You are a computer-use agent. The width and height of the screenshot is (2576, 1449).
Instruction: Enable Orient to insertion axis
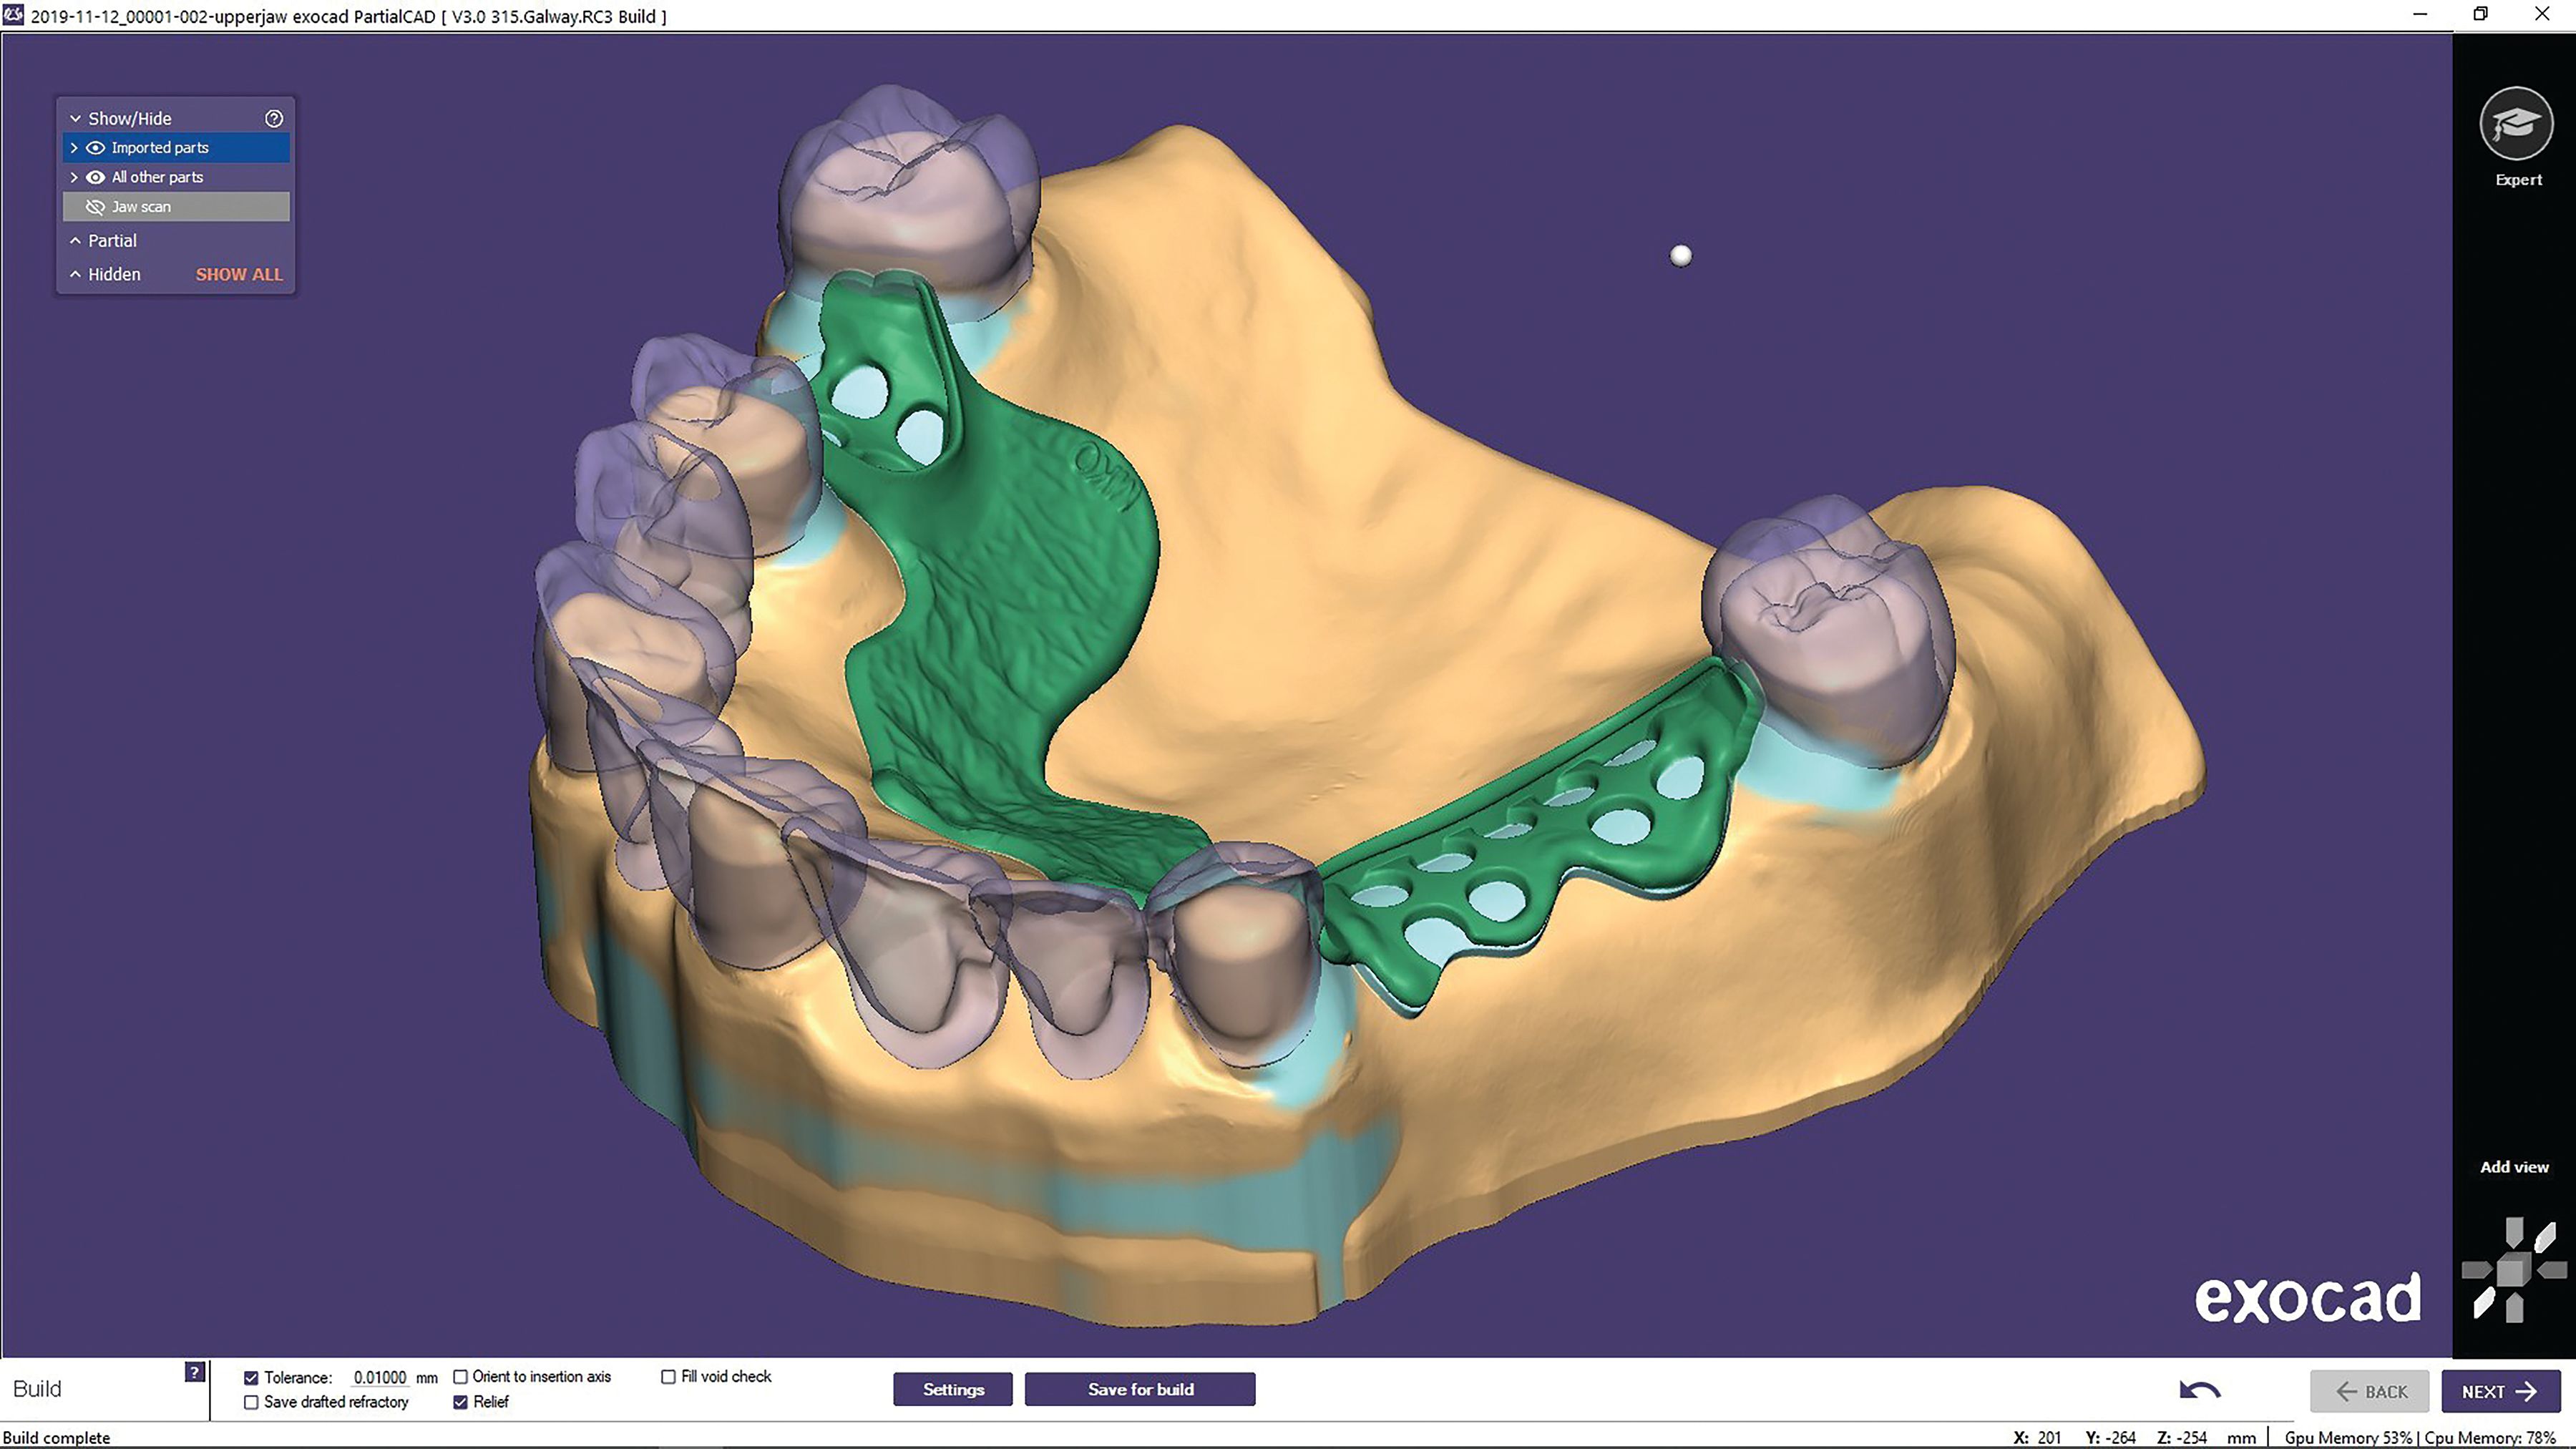point(461,1377)
